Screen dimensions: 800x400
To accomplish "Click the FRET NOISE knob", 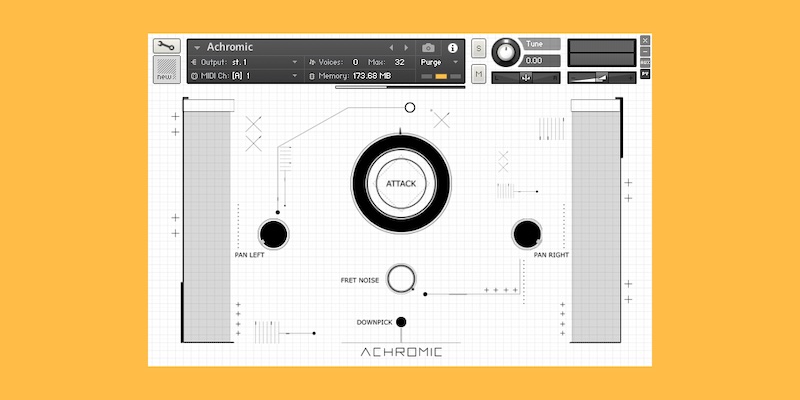I will click(x=401, y=279).
